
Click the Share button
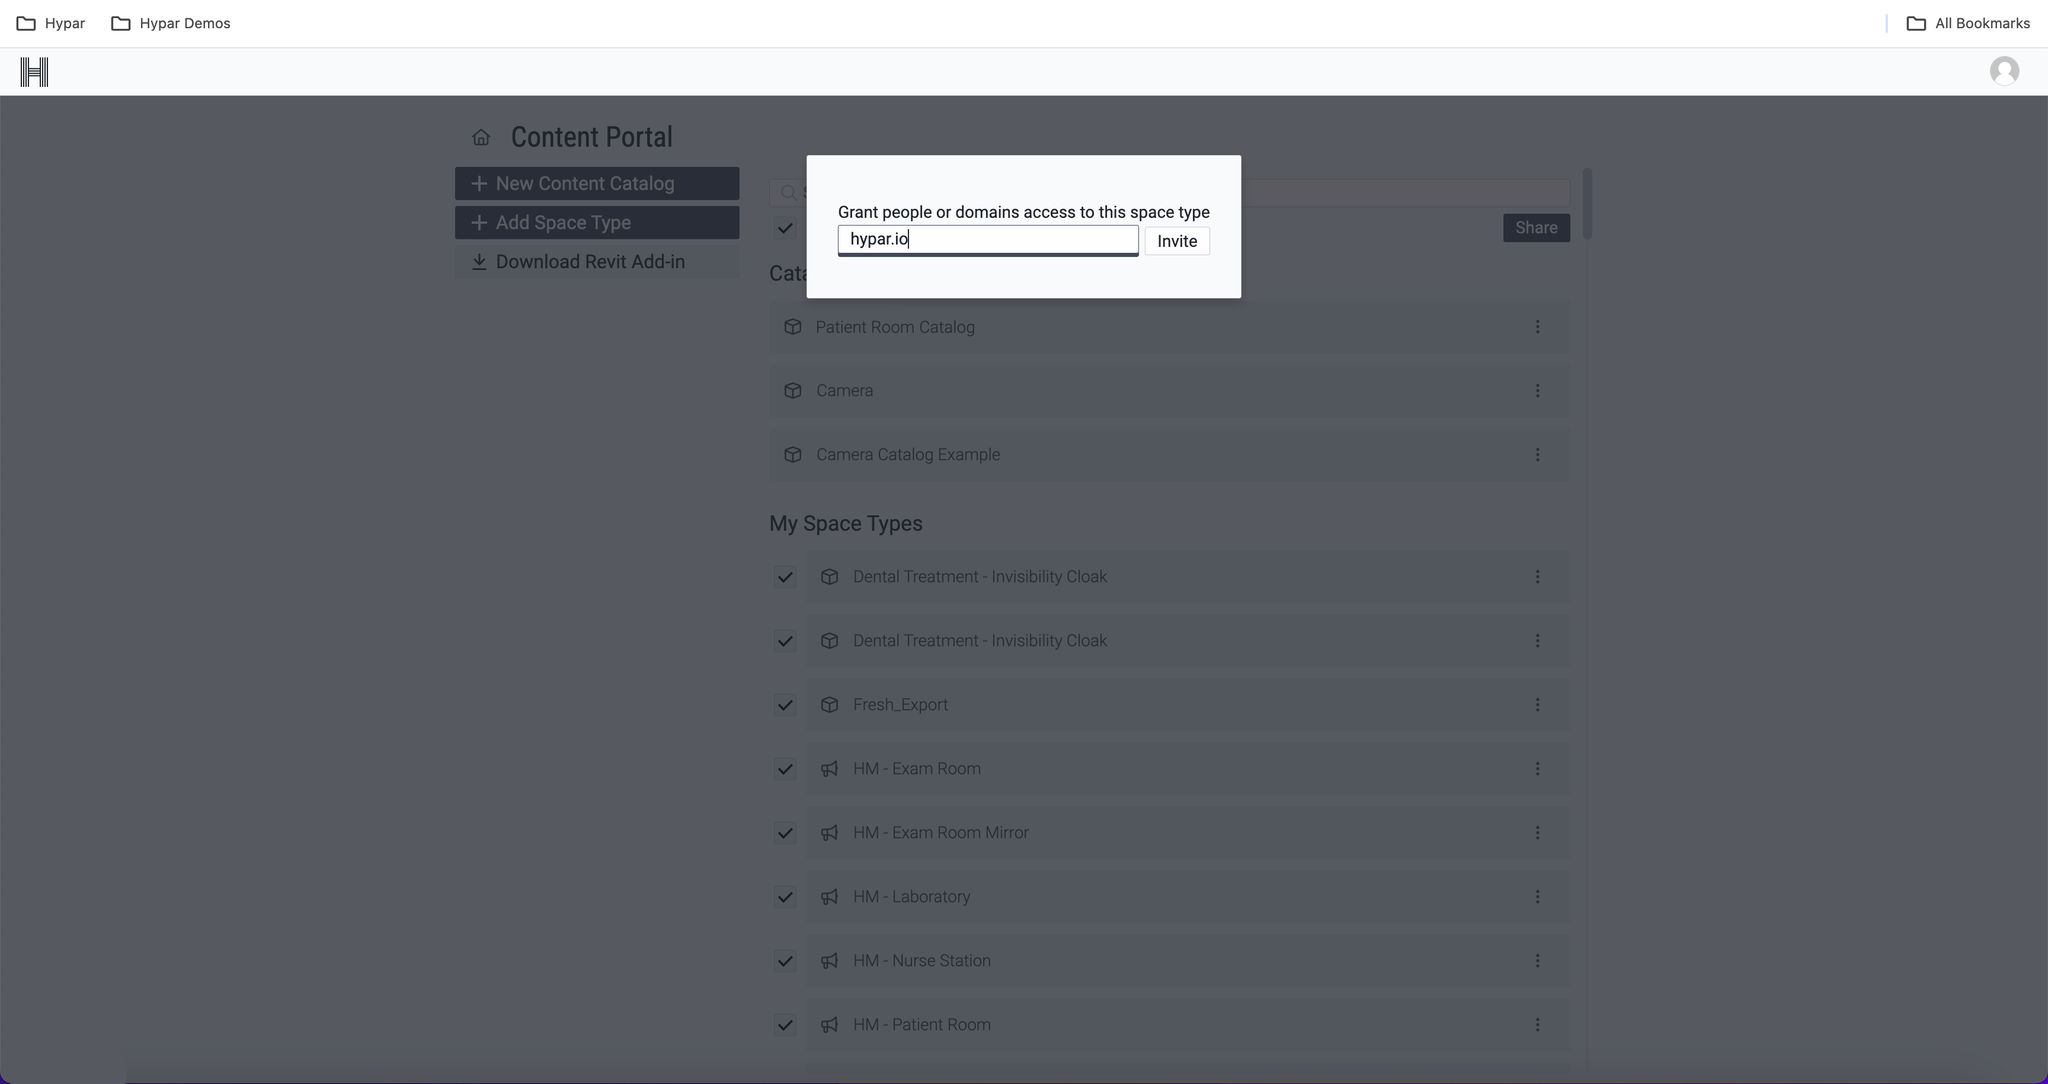(1535, 228)
